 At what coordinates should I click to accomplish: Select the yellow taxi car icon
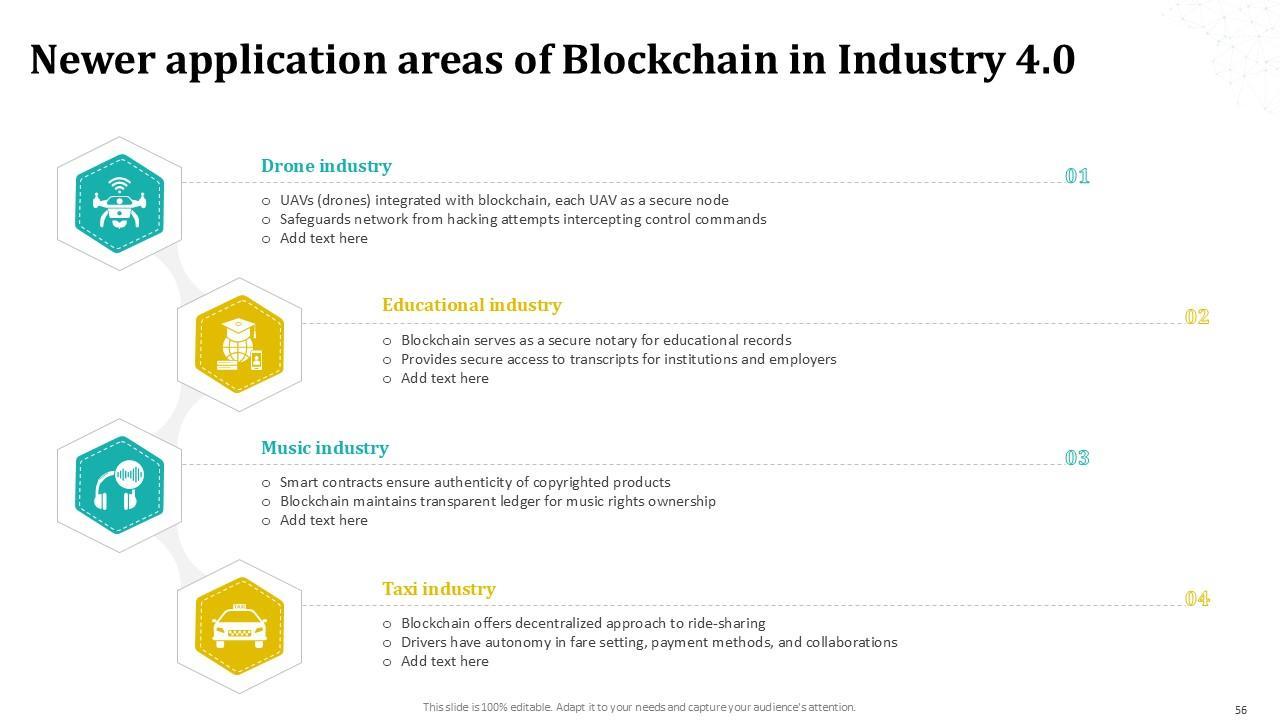pos(239,627)
